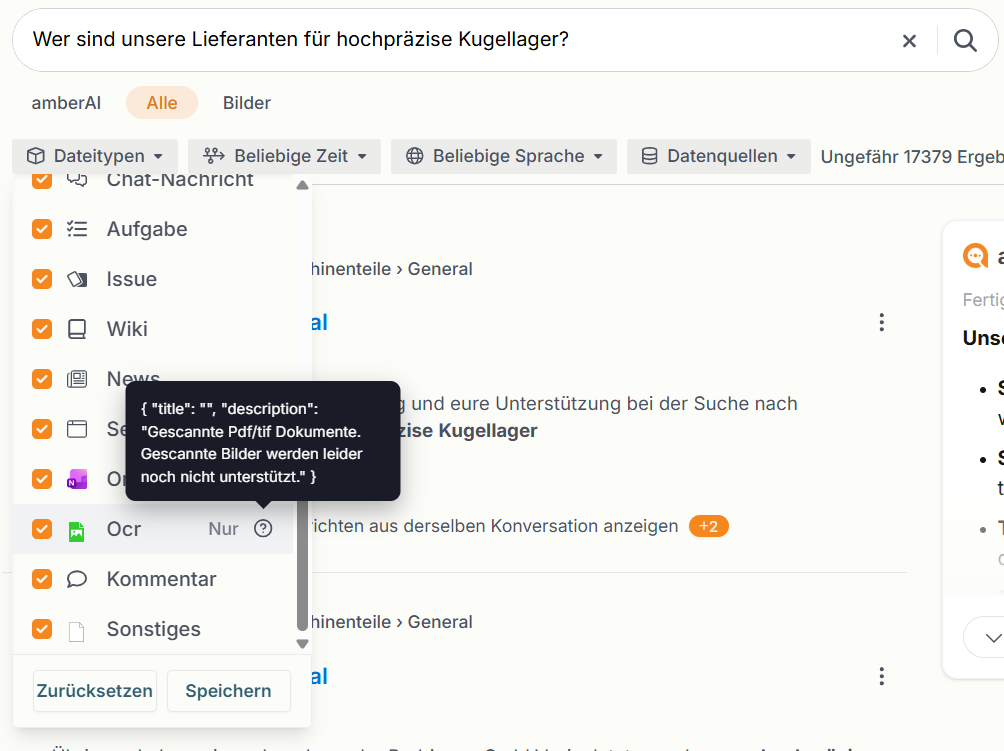
Task: Open the three-dot menu of first result
Action: 882,322
